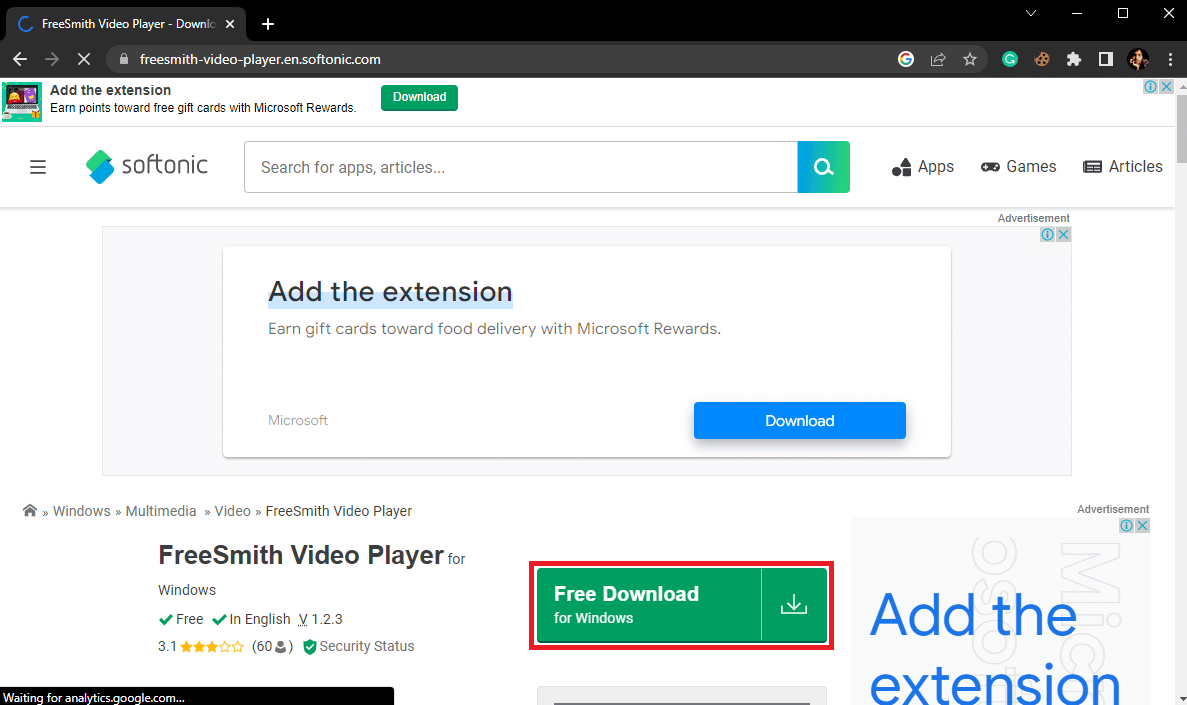Viewport: 1187px width, 705px height.
Task: Close the FreeSmith Video Player tab
Action: (x=230, y=24)
